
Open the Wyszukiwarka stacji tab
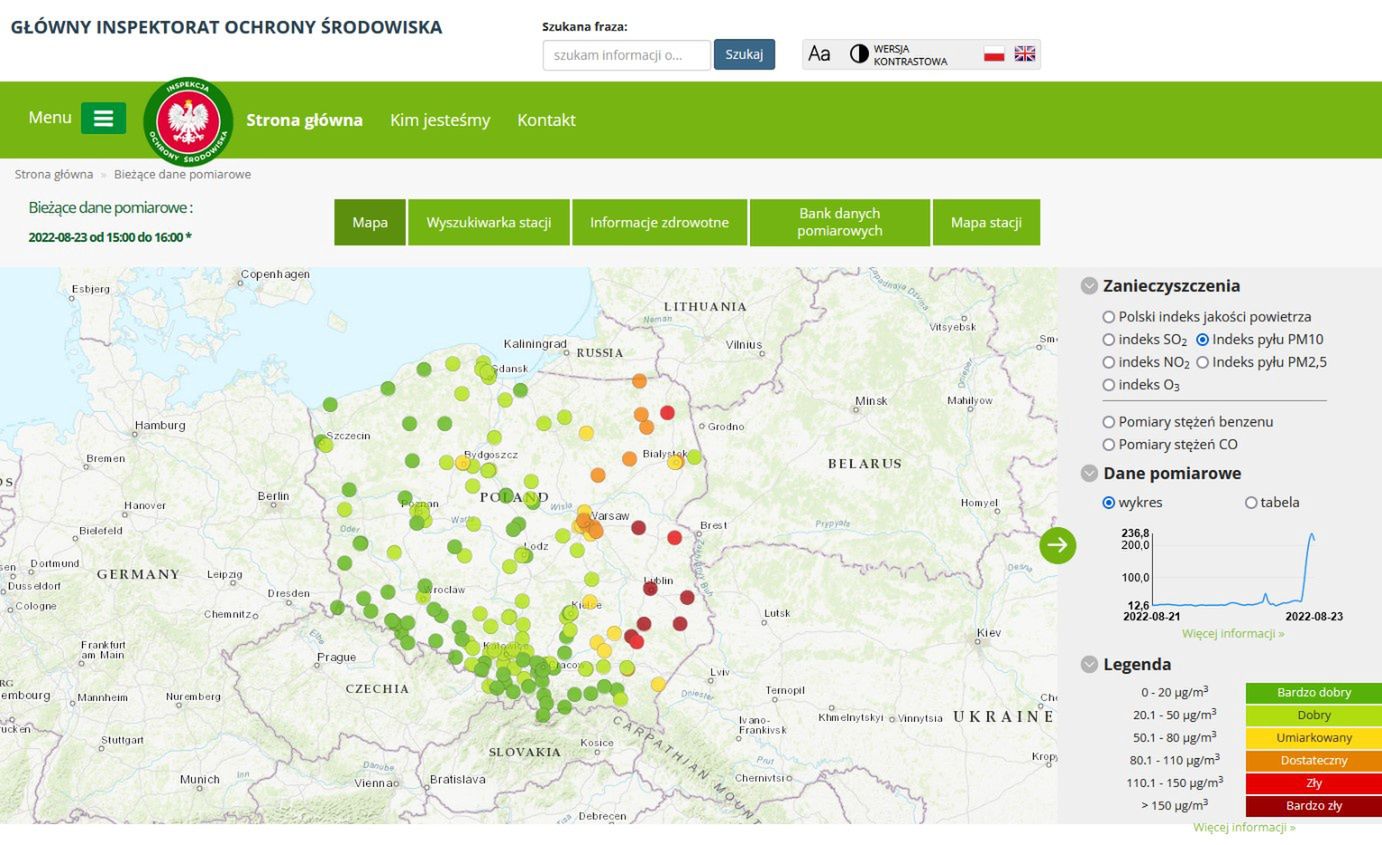tap(489, 222)
